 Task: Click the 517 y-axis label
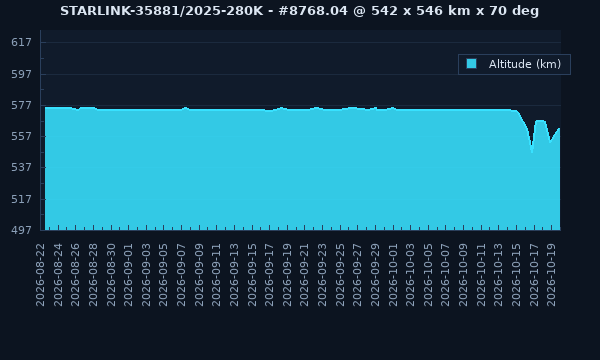pyautogui.click(x=21, y=199)
